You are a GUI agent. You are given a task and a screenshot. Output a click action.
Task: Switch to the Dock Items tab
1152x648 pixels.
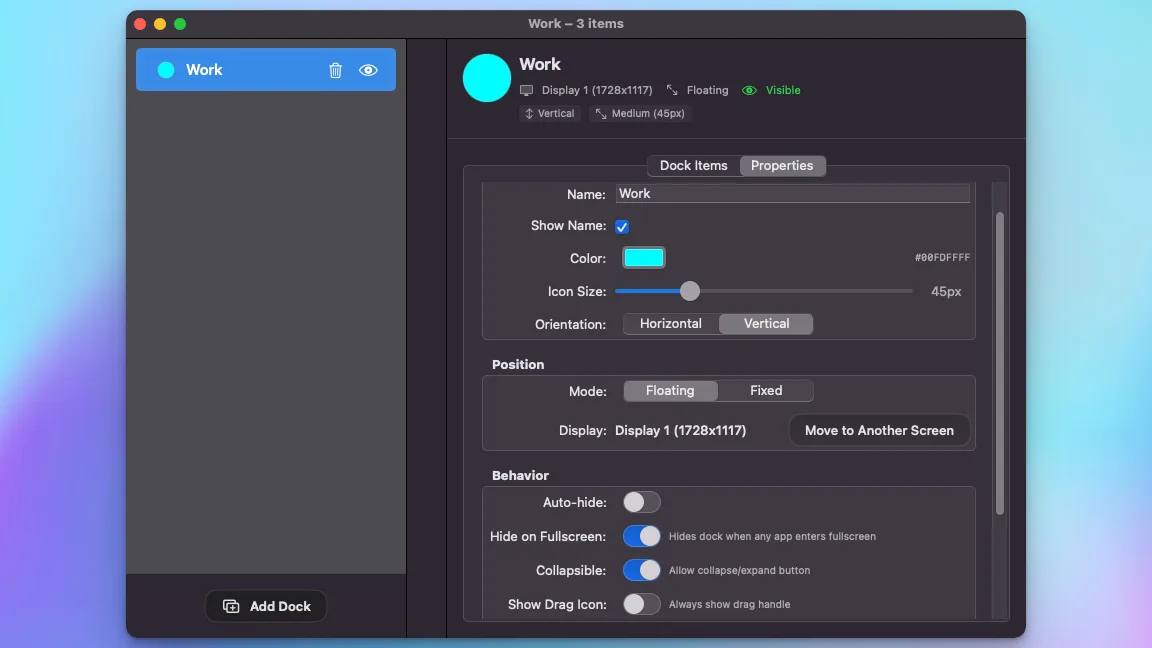[694, 165]
